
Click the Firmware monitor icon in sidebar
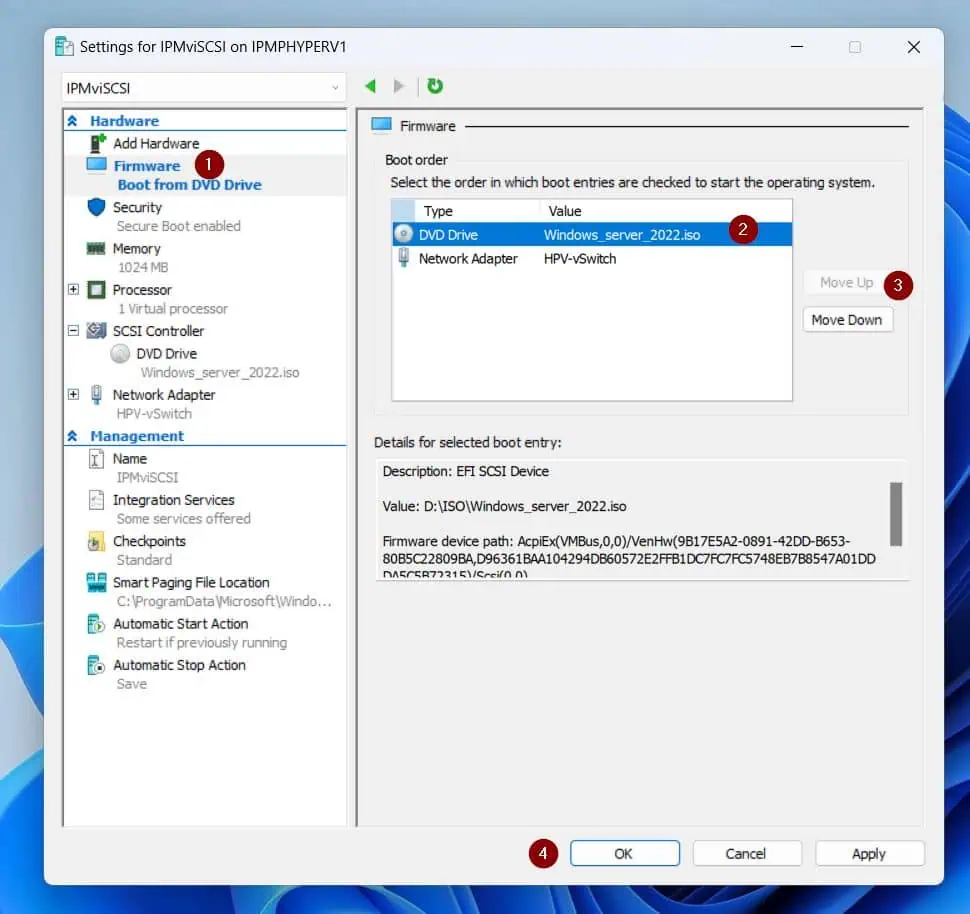pos(97,165)
